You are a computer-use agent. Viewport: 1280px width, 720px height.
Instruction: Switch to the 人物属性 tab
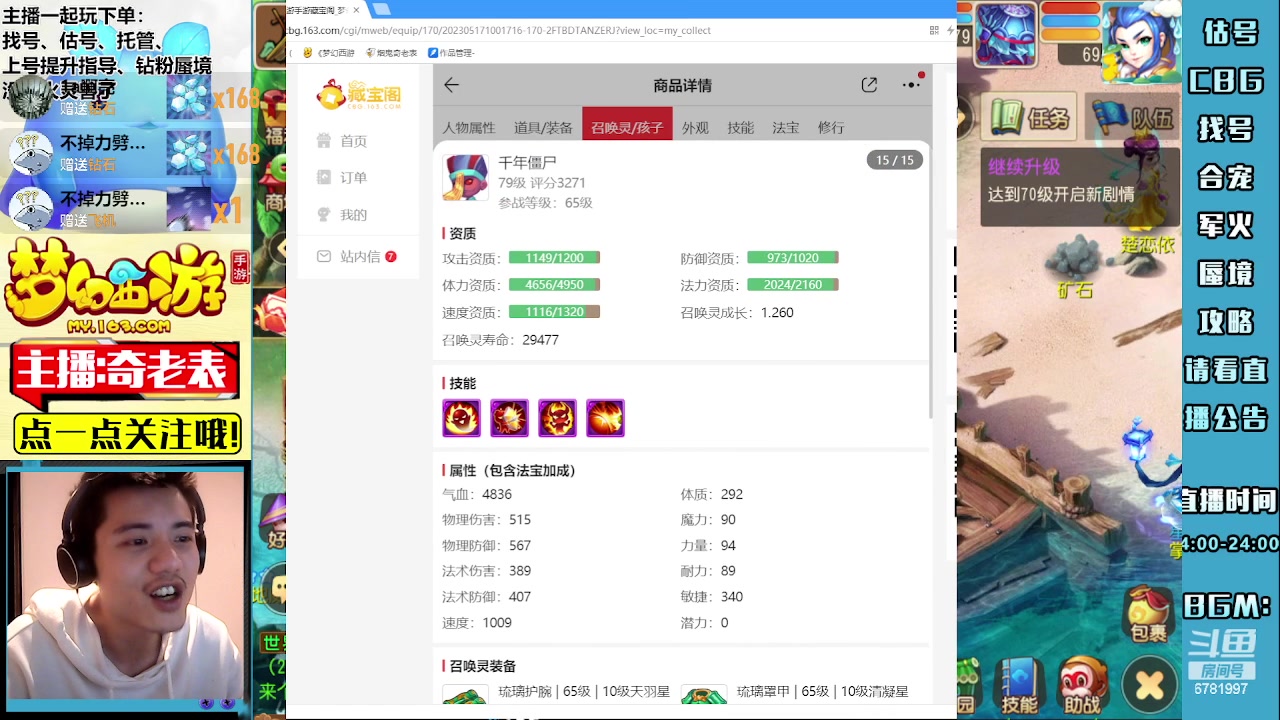point(470,127)
